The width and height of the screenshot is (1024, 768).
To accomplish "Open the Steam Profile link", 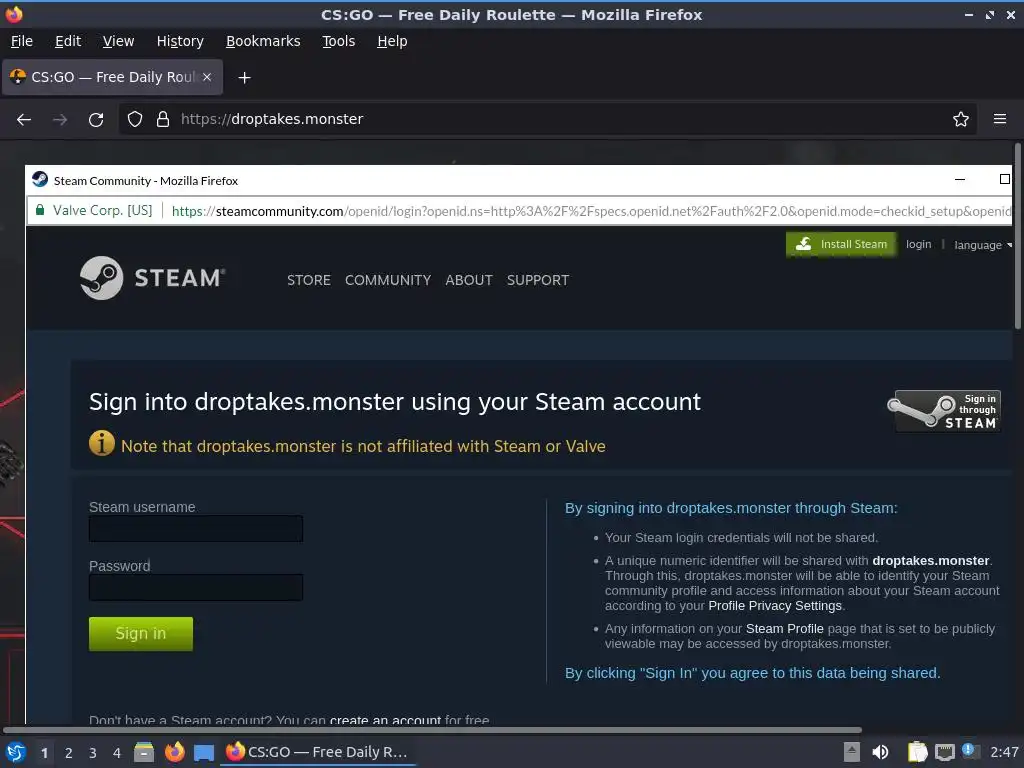I will pos(784,628).
